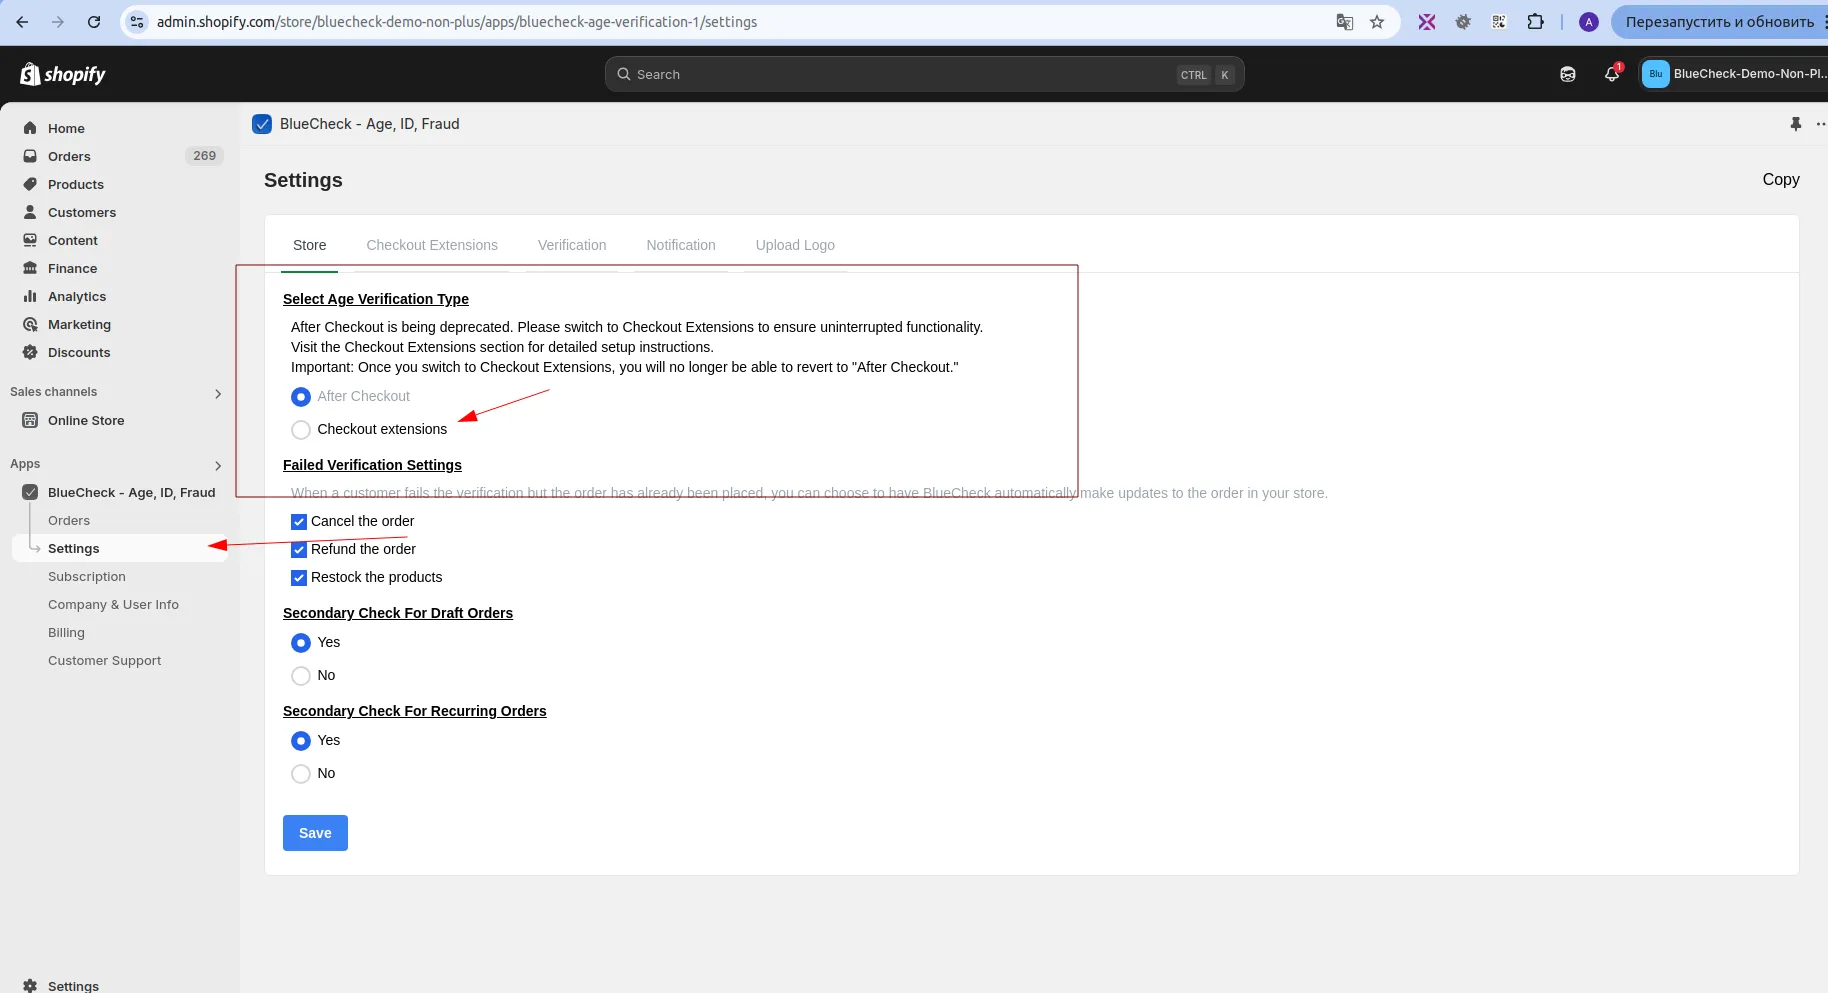Open Company & User Info
This screenshot has width=1828, height=993.
pos(113,605)
